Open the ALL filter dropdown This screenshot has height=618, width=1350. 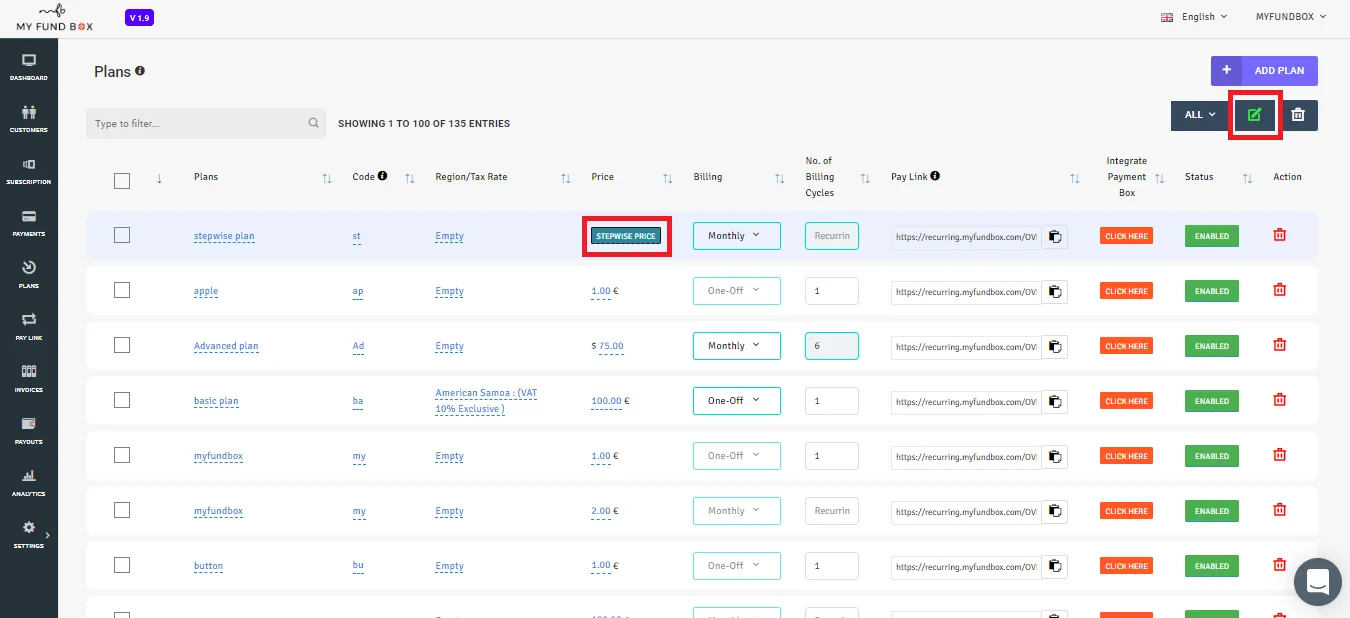point(1200,115)
